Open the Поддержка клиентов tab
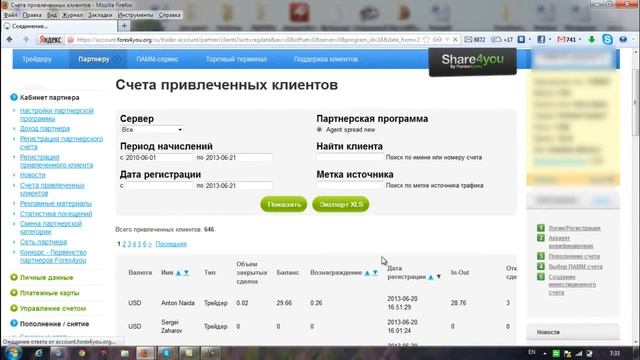The image size is (640, 360). 326,59
